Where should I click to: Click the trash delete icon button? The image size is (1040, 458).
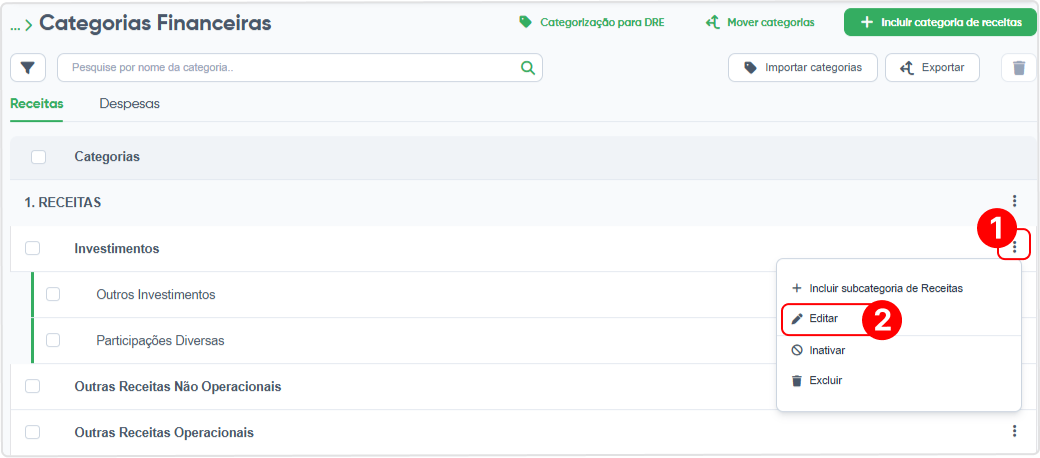click(1019, 68)
